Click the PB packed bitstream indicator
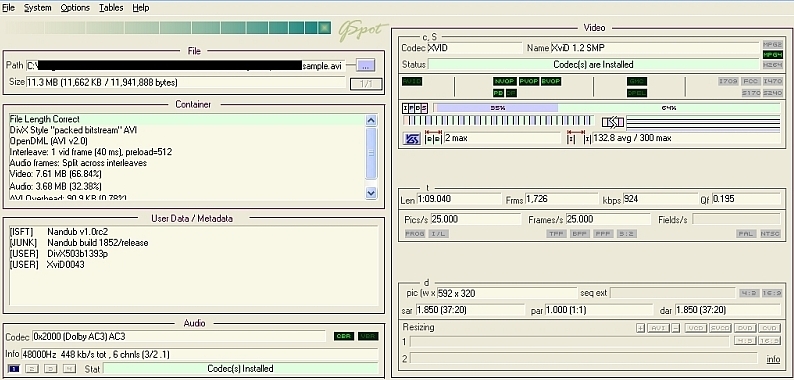 tap(498, 93)
